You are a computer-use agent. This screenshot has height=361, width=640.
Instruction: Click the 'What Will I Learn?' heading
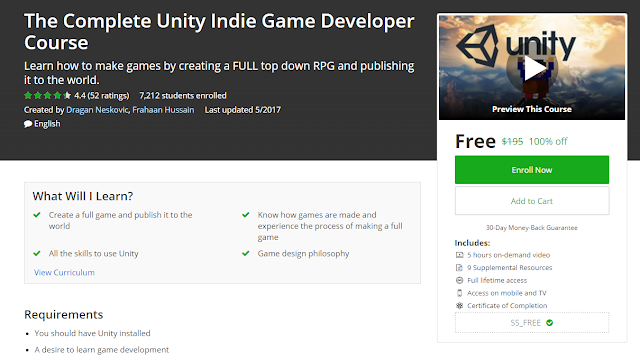[x=83, y=196]
